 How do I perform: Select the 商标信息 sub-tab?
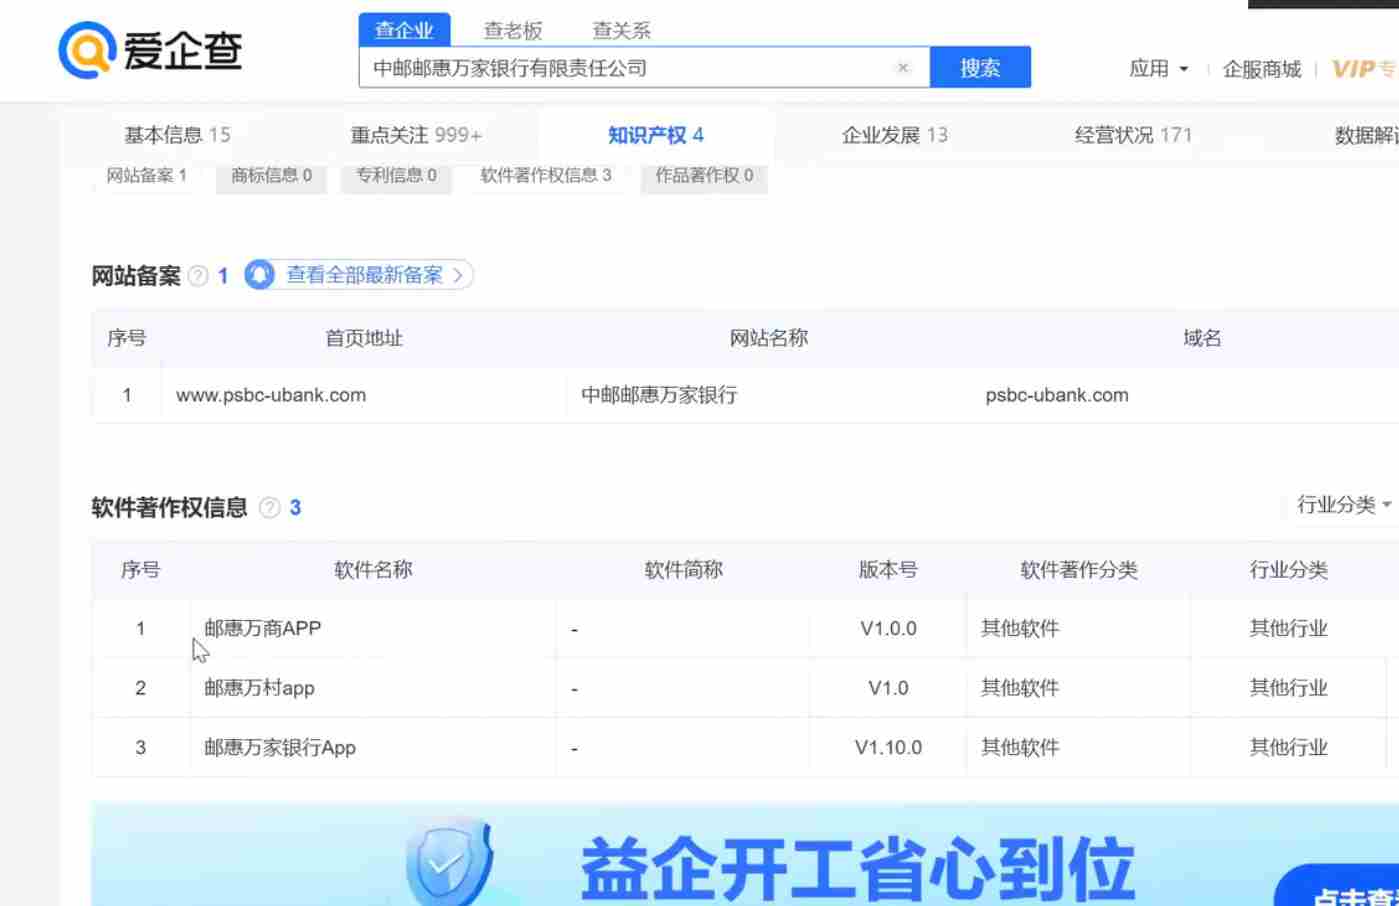point(271,176)
